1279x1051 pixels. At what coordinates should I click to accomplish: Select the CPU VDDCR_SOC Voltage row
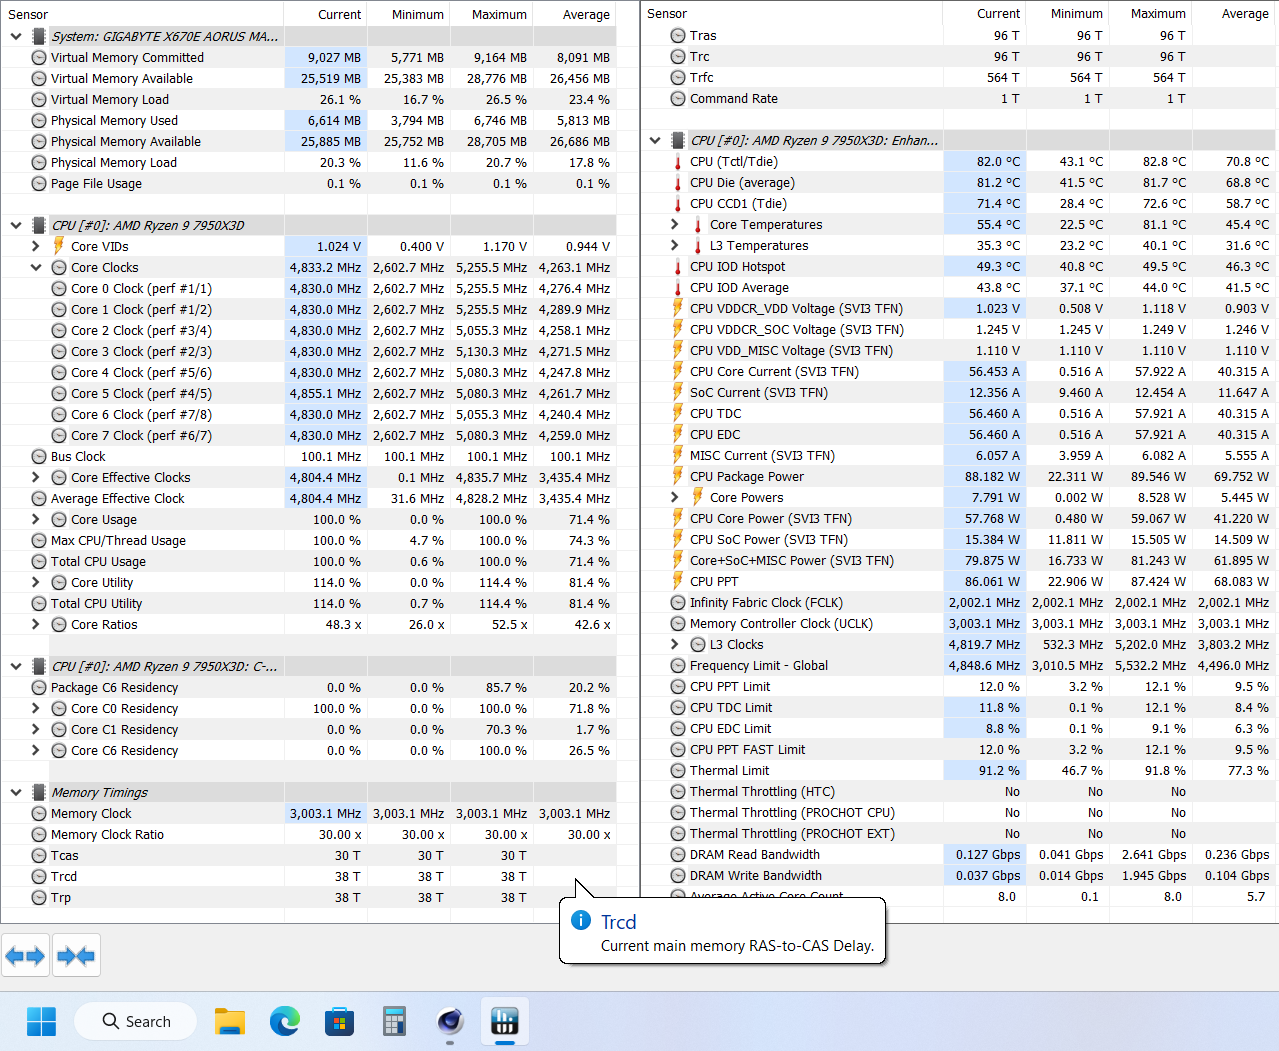pos(960,330)
